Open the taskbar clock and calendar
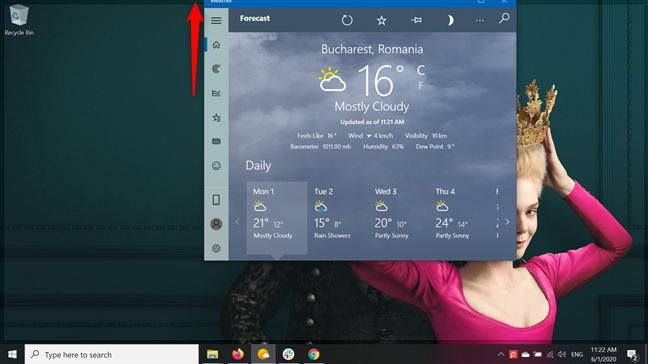 coord(603,354)
